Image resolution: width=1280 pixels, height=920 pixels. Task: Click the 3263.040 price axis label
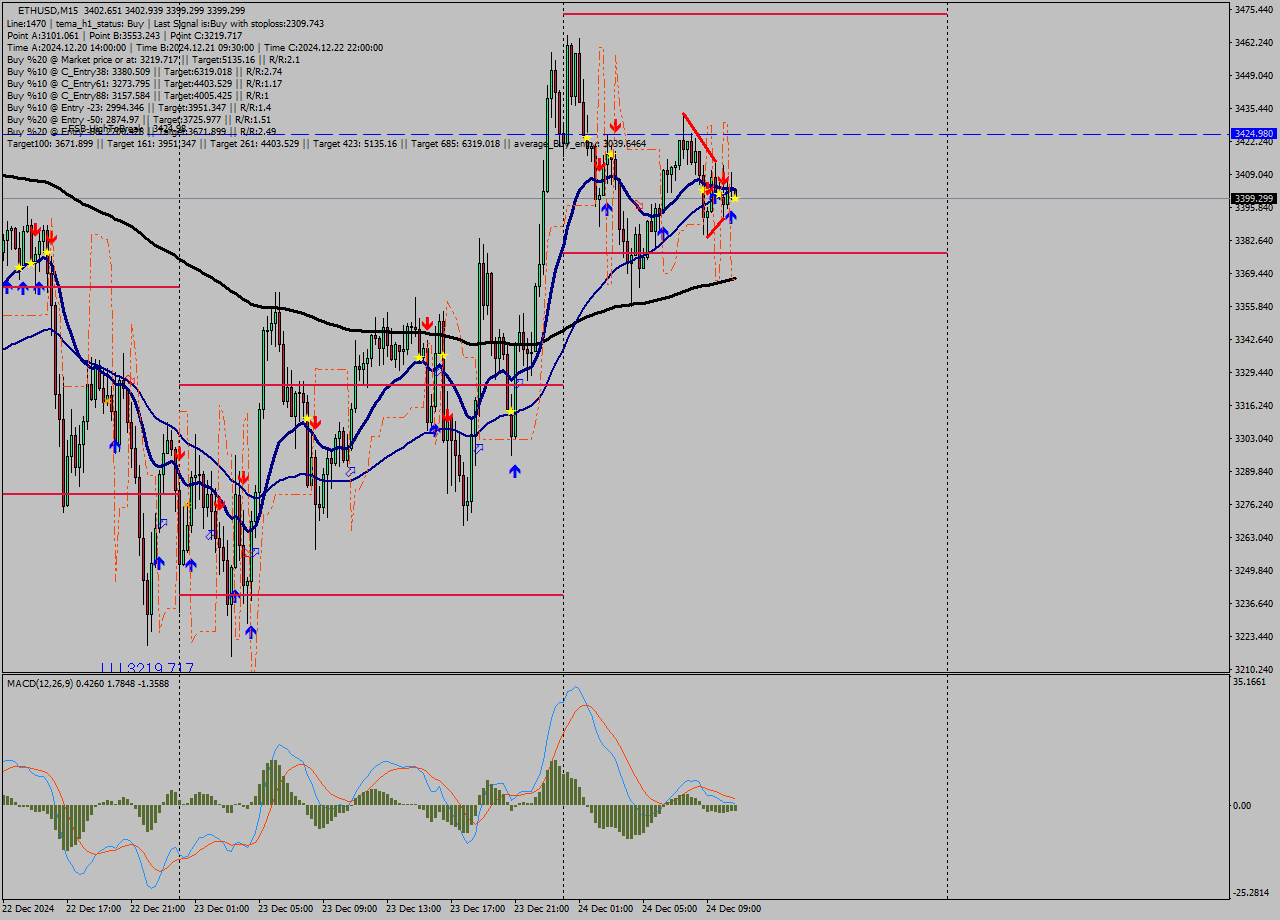tap(1254, 537)
